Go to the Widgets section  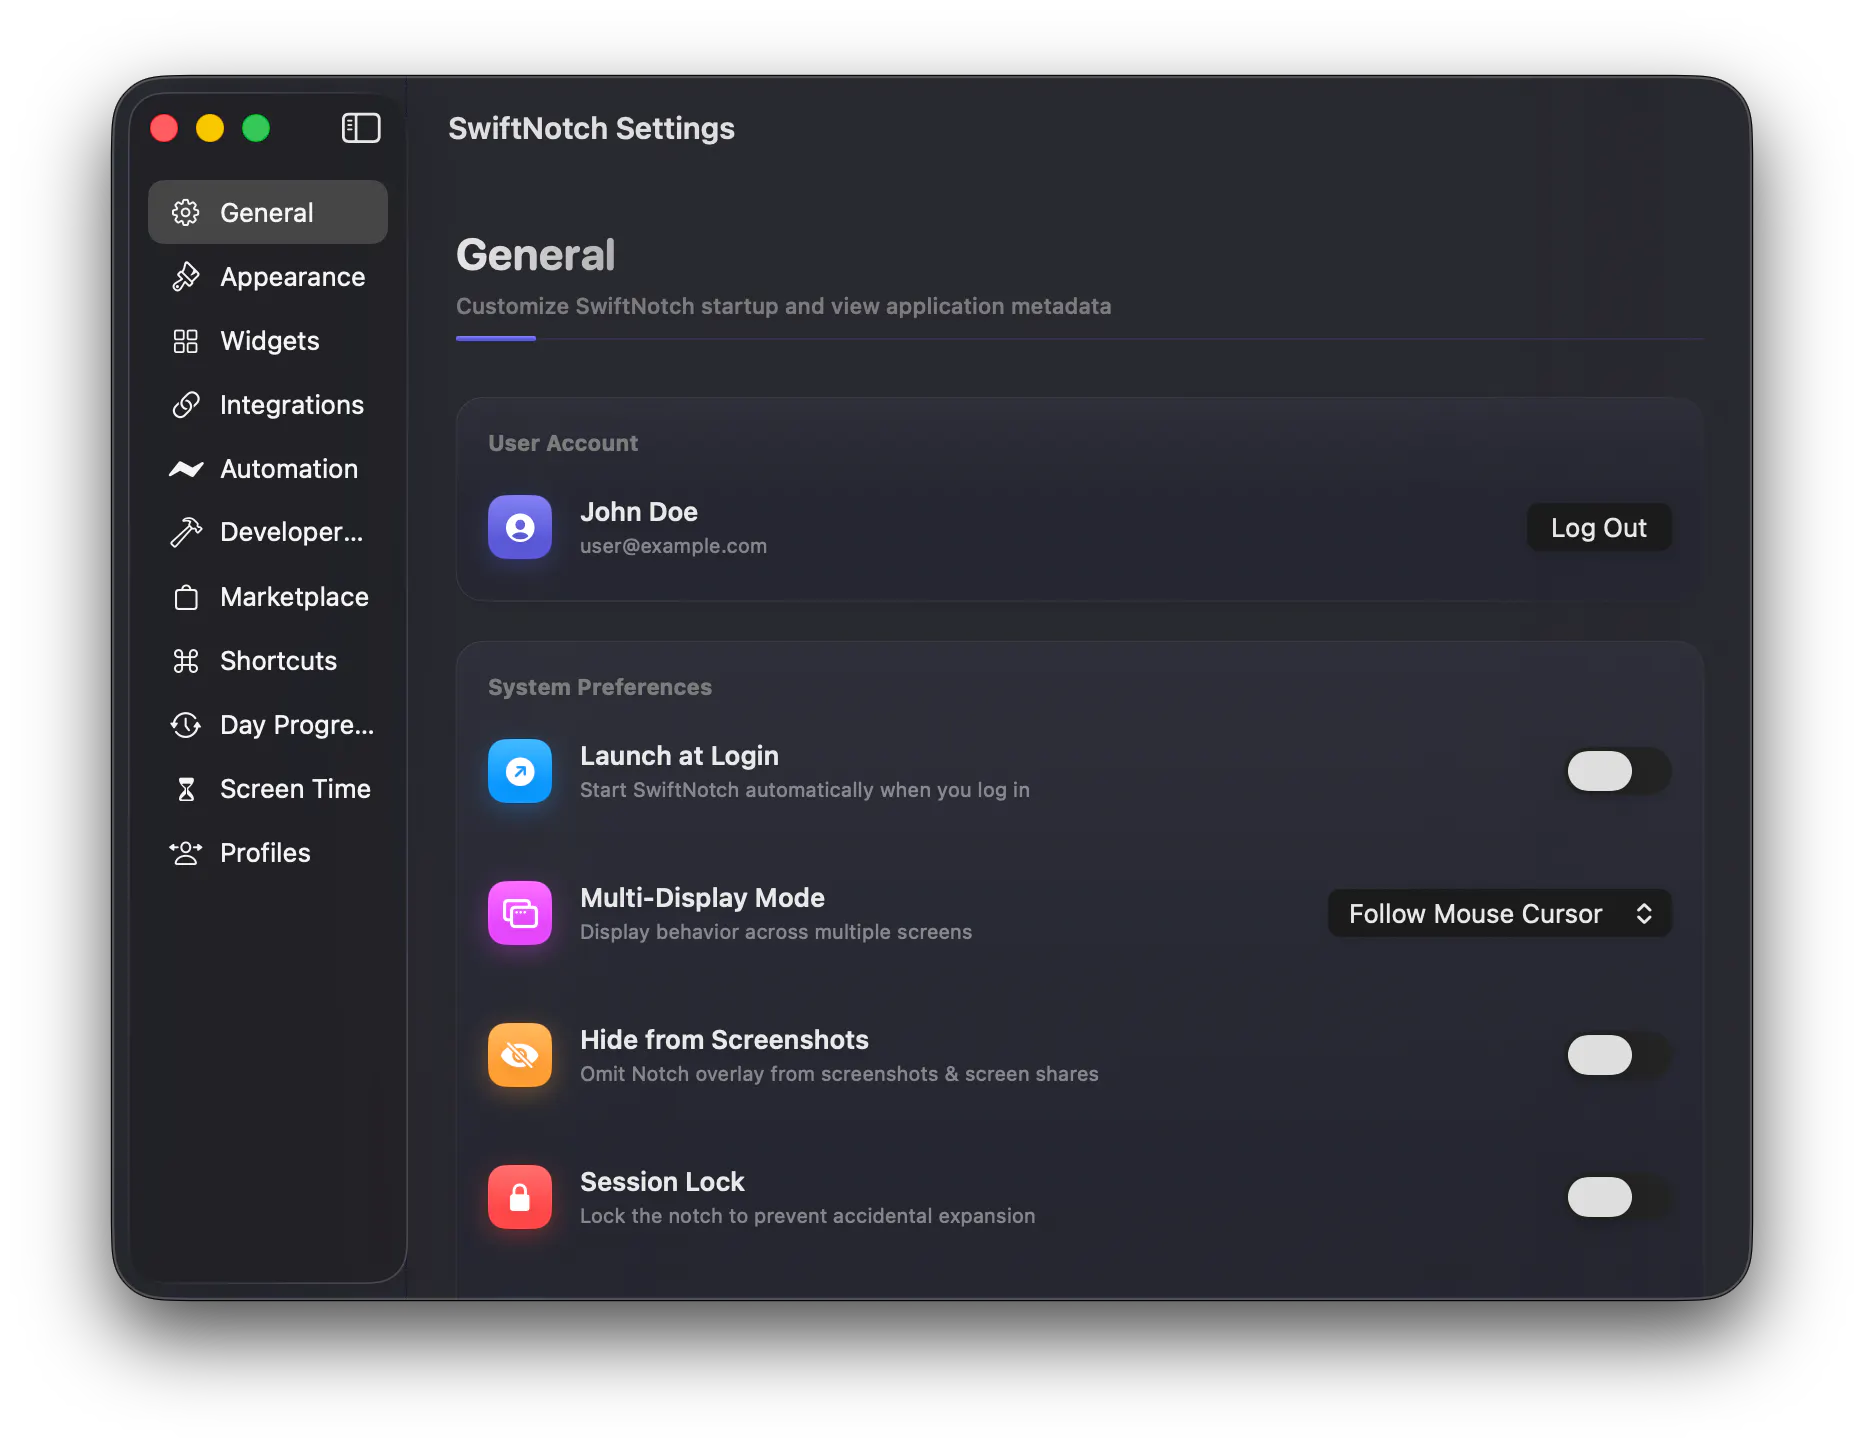pos(268,341)
